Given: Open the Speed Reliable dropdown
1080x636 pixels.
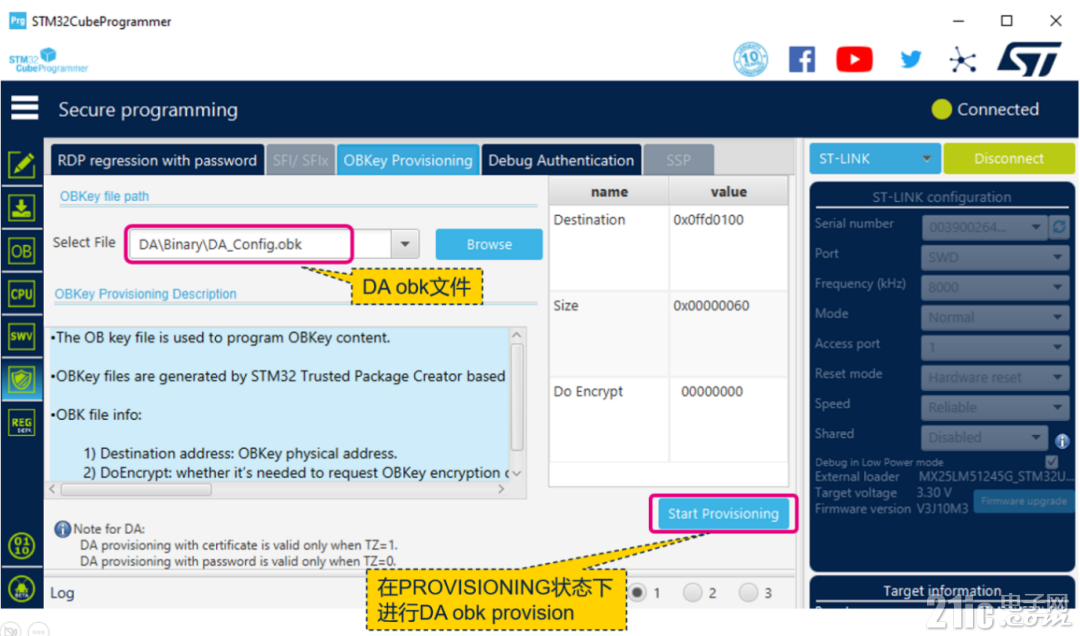Looking at the screenshot, I should pyautogui.click(x=997, y=407).
